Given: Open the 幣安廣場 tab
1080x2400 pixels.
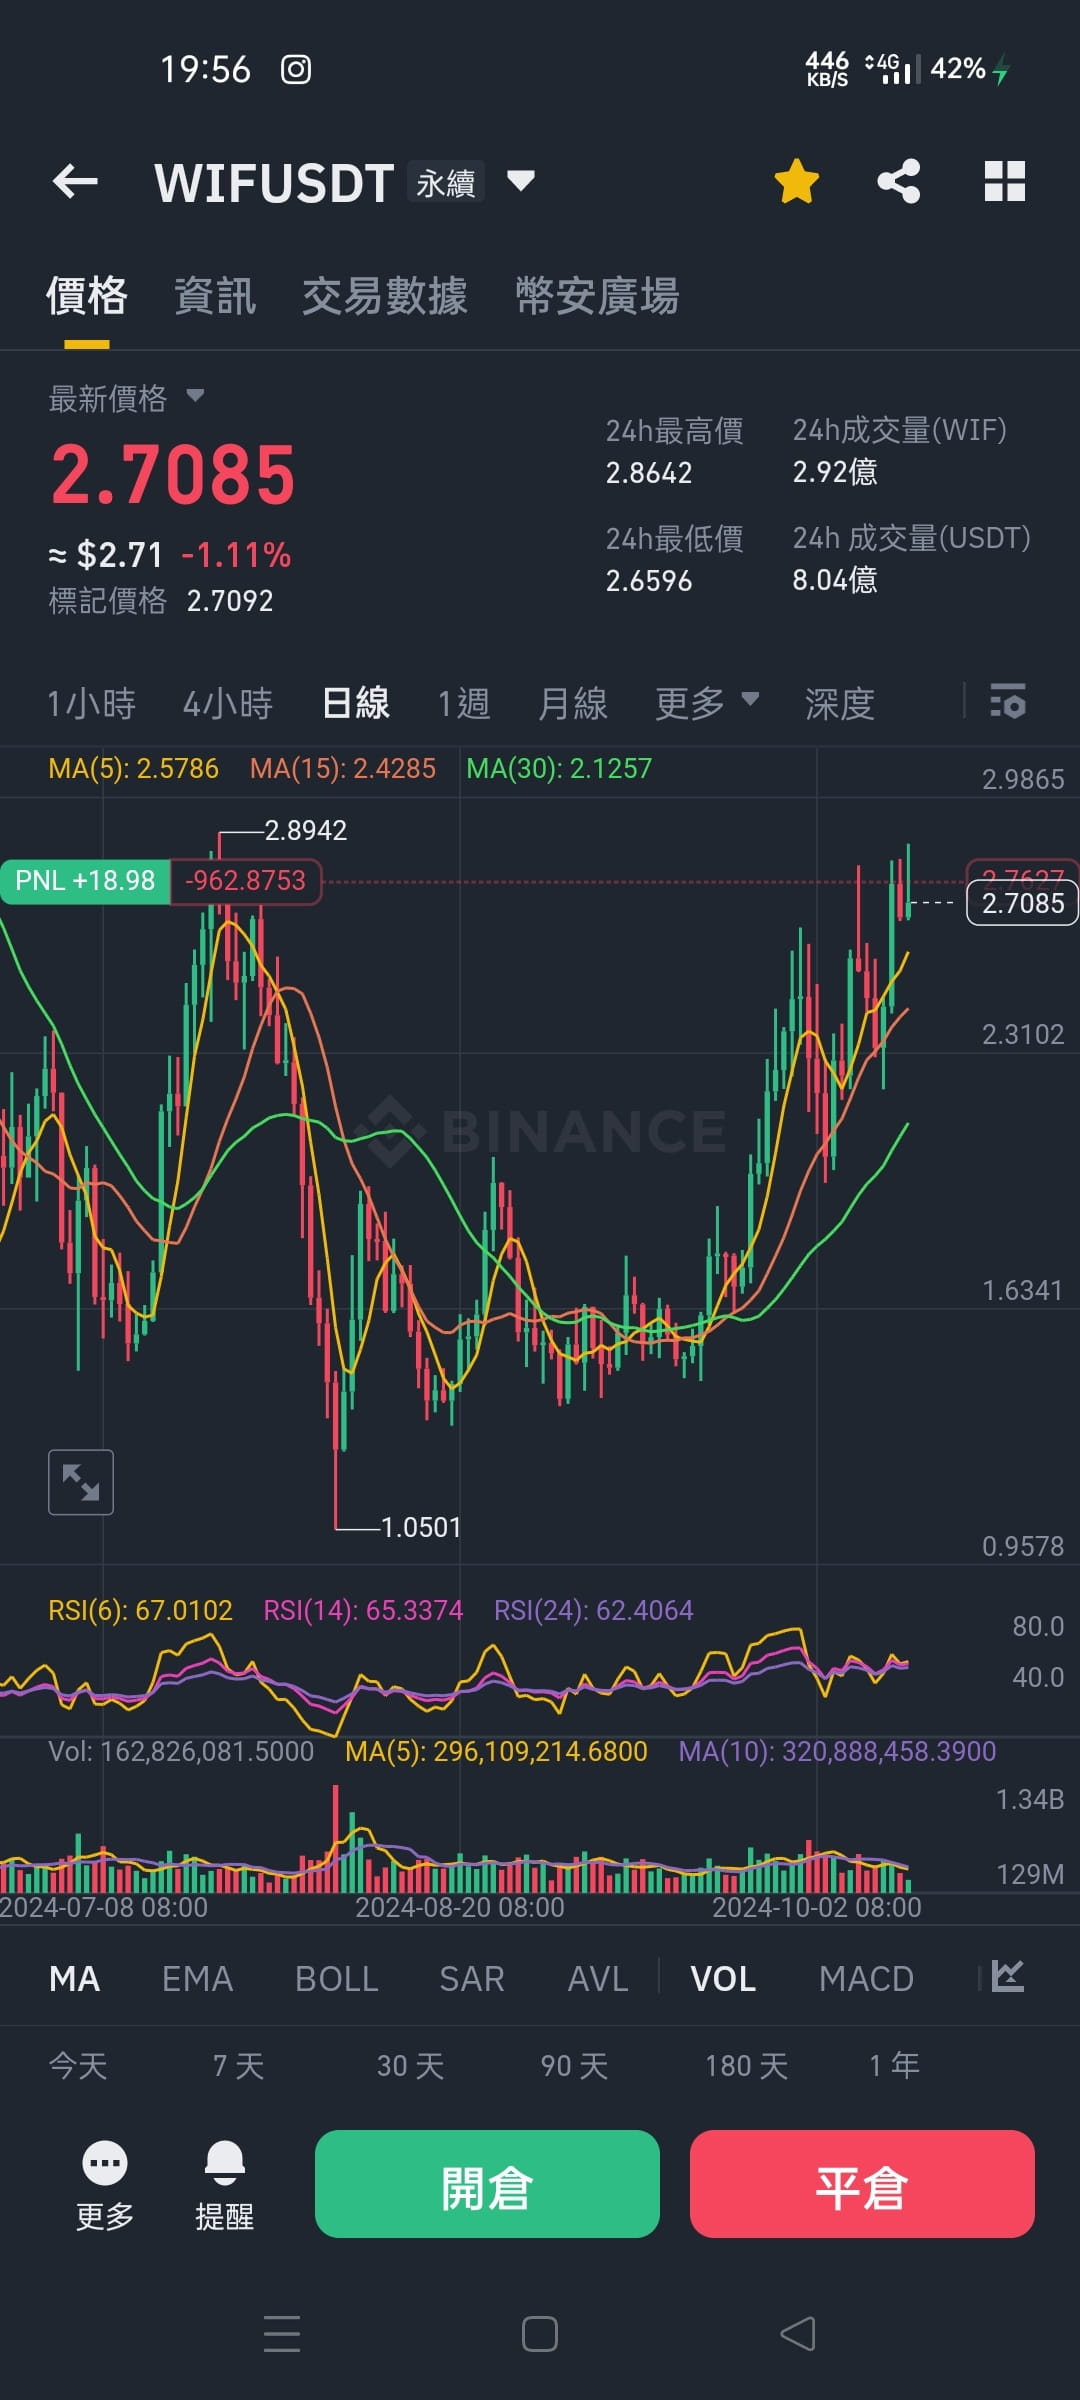Looking at the screenshot, I should [598, 296].
